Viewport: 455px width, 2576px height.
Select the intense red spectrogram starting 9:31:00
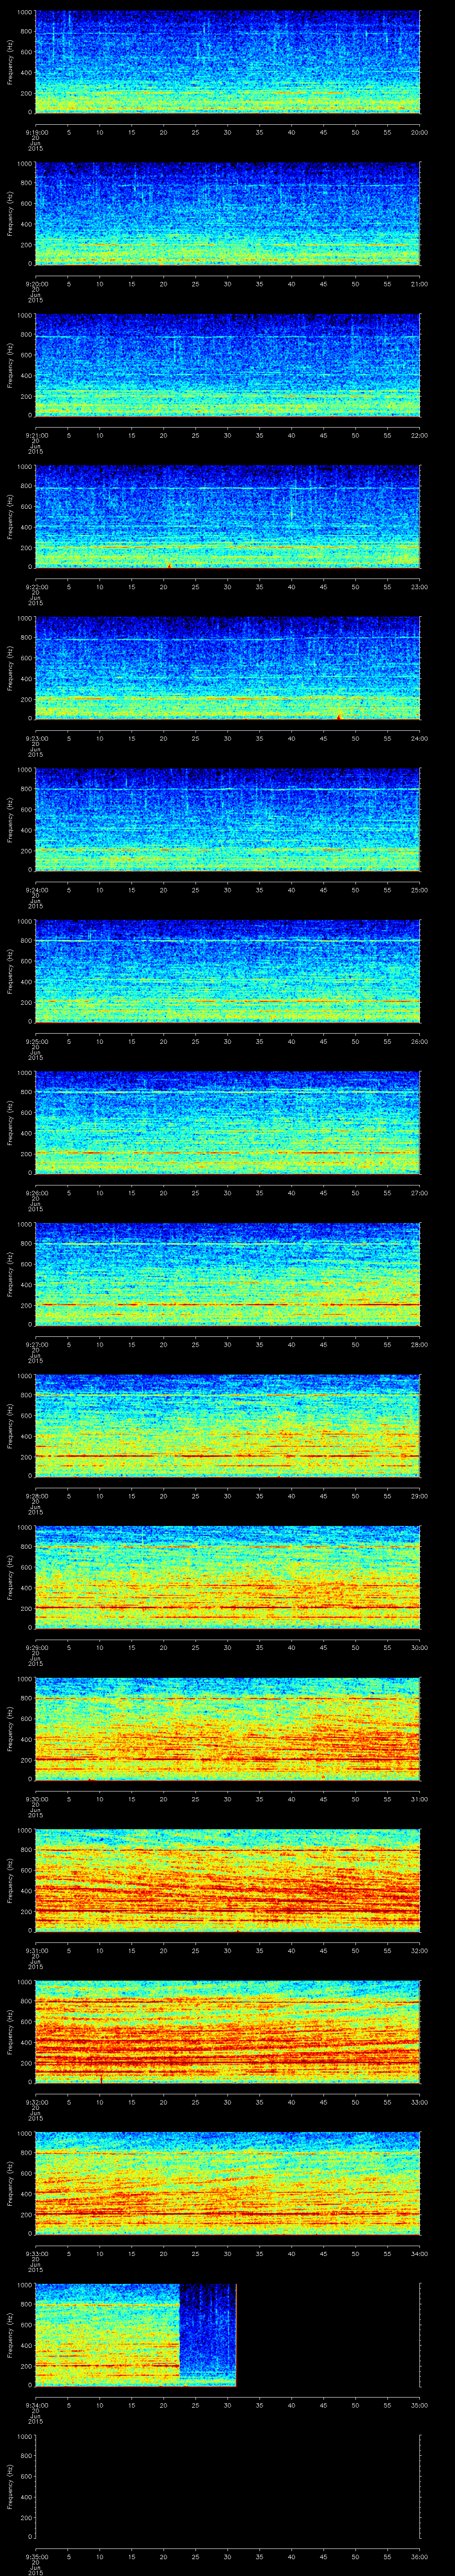(x=228, y=1880)
